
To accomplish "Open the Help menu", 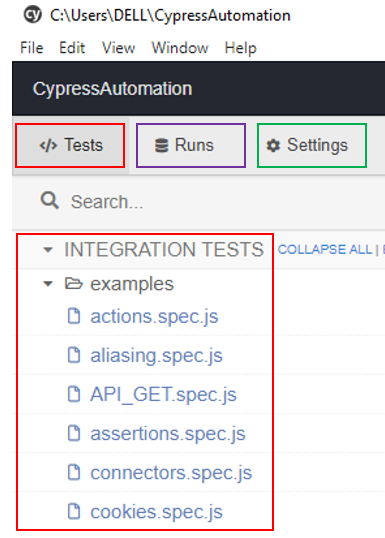I will tap(241, 48).
